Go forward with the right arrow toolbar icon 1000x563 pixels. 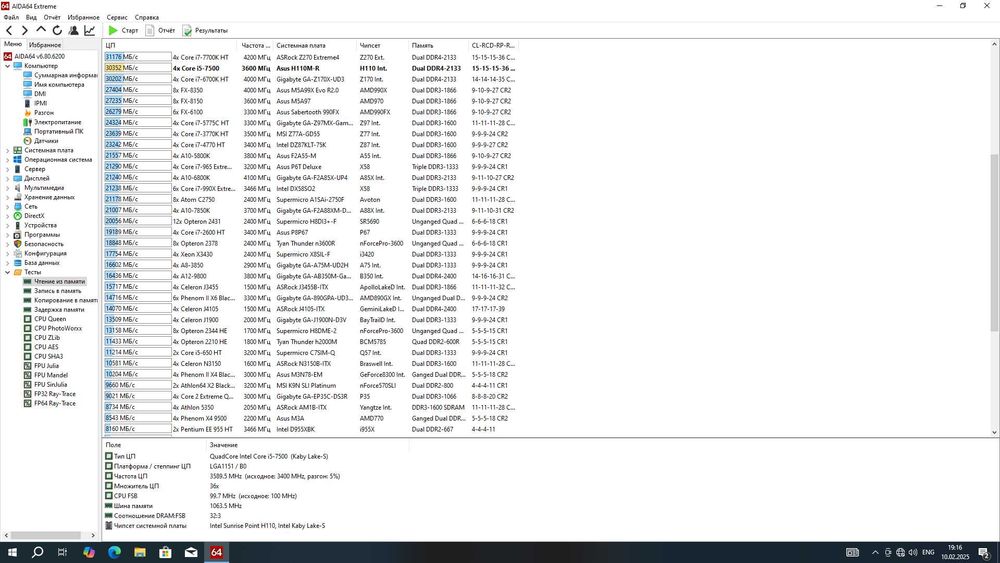coord(25,30)
